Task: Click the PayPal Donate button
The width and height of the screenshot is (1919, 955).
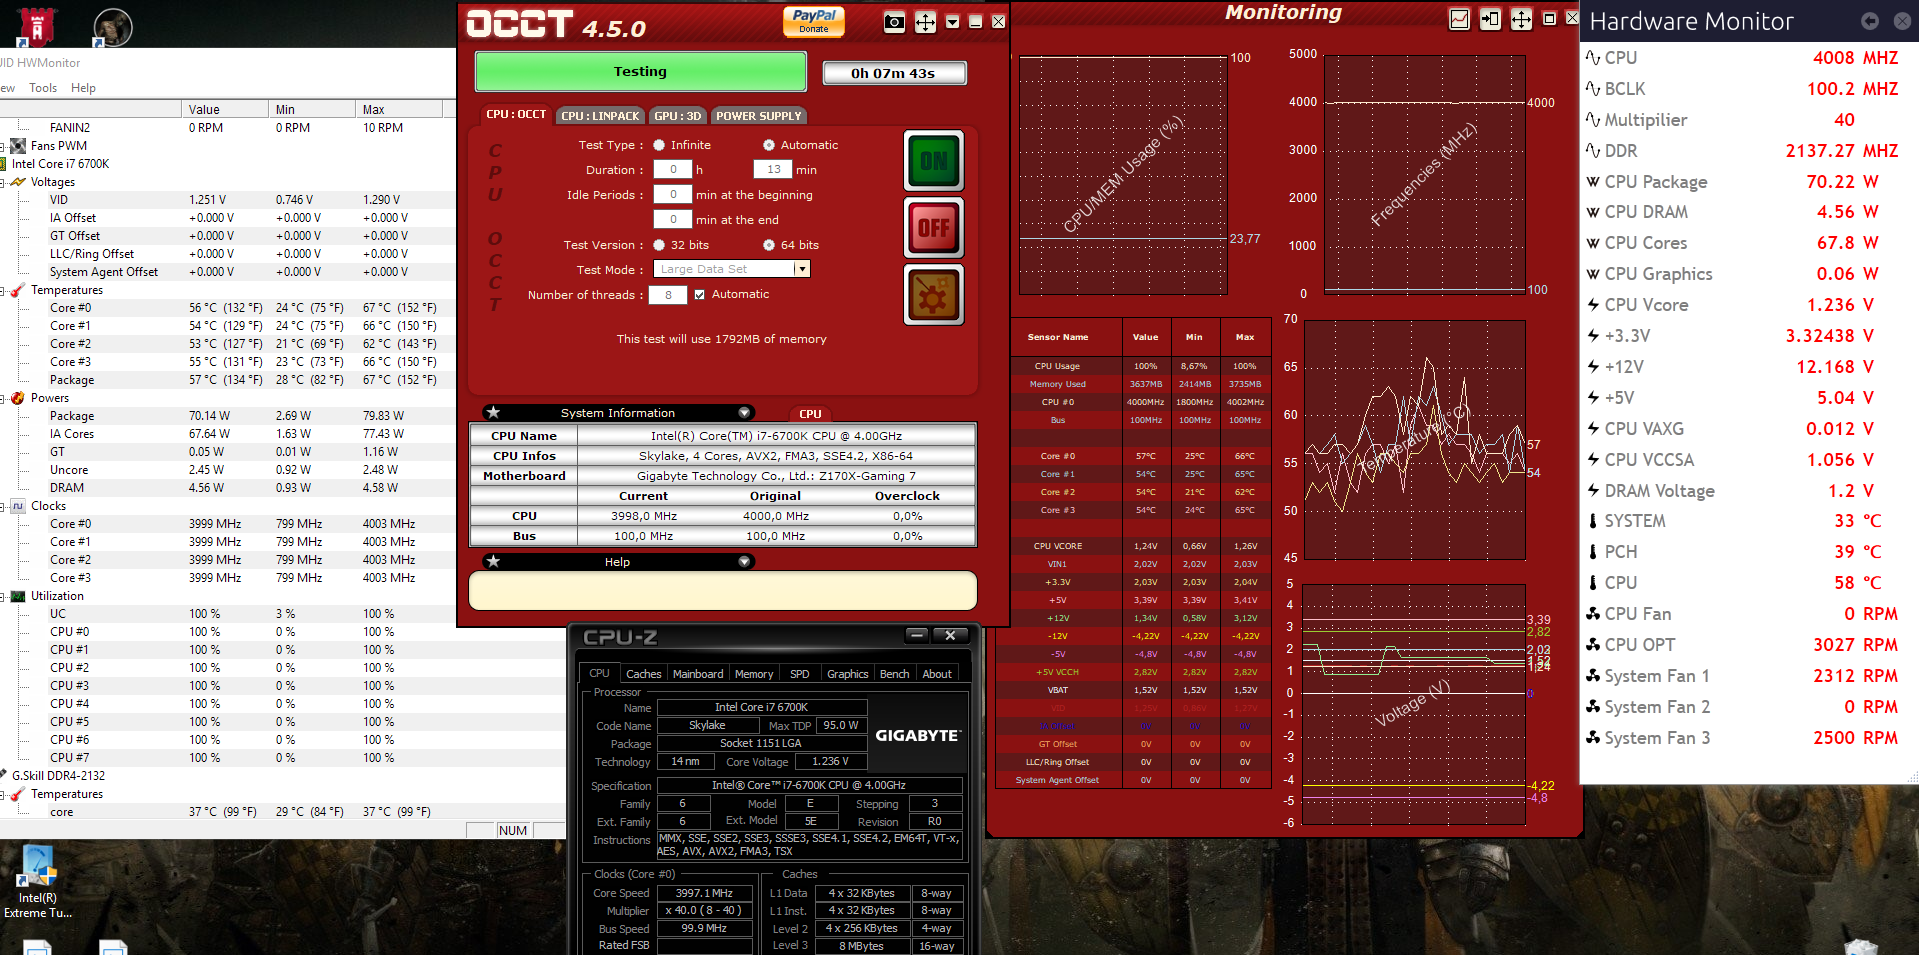Action: [814, 21]
